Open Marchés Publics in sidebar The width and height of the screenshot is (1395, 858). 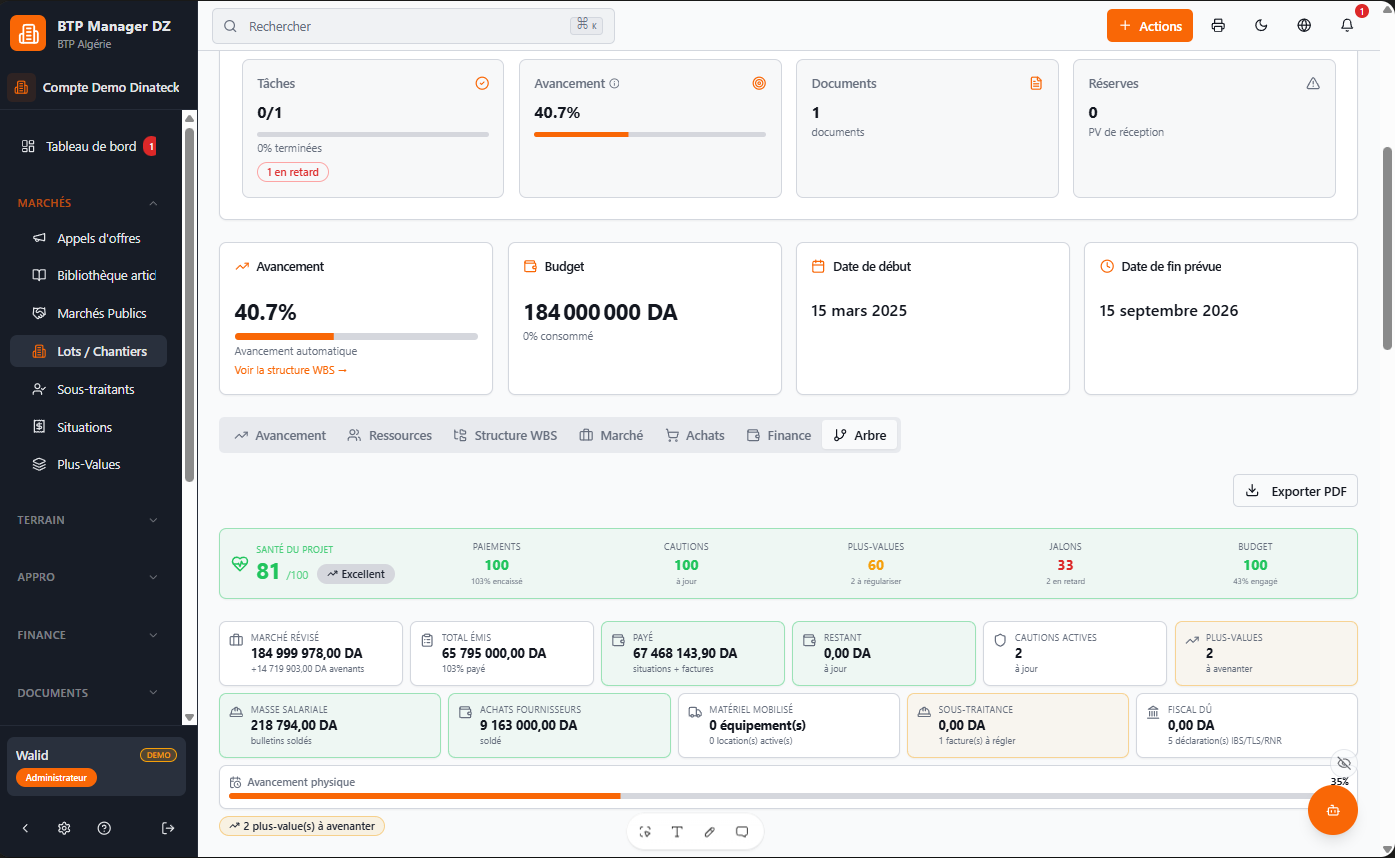(88, 313)
